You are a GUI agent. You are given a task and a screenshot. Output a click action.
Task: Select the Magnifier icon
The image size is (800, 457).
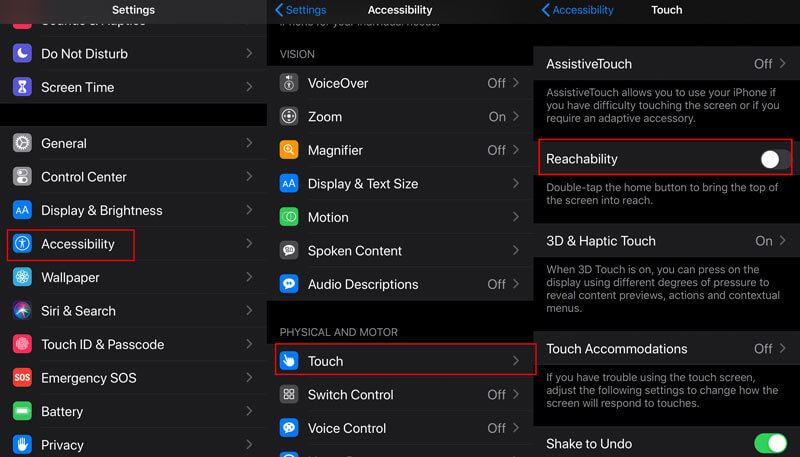point(289,150)
